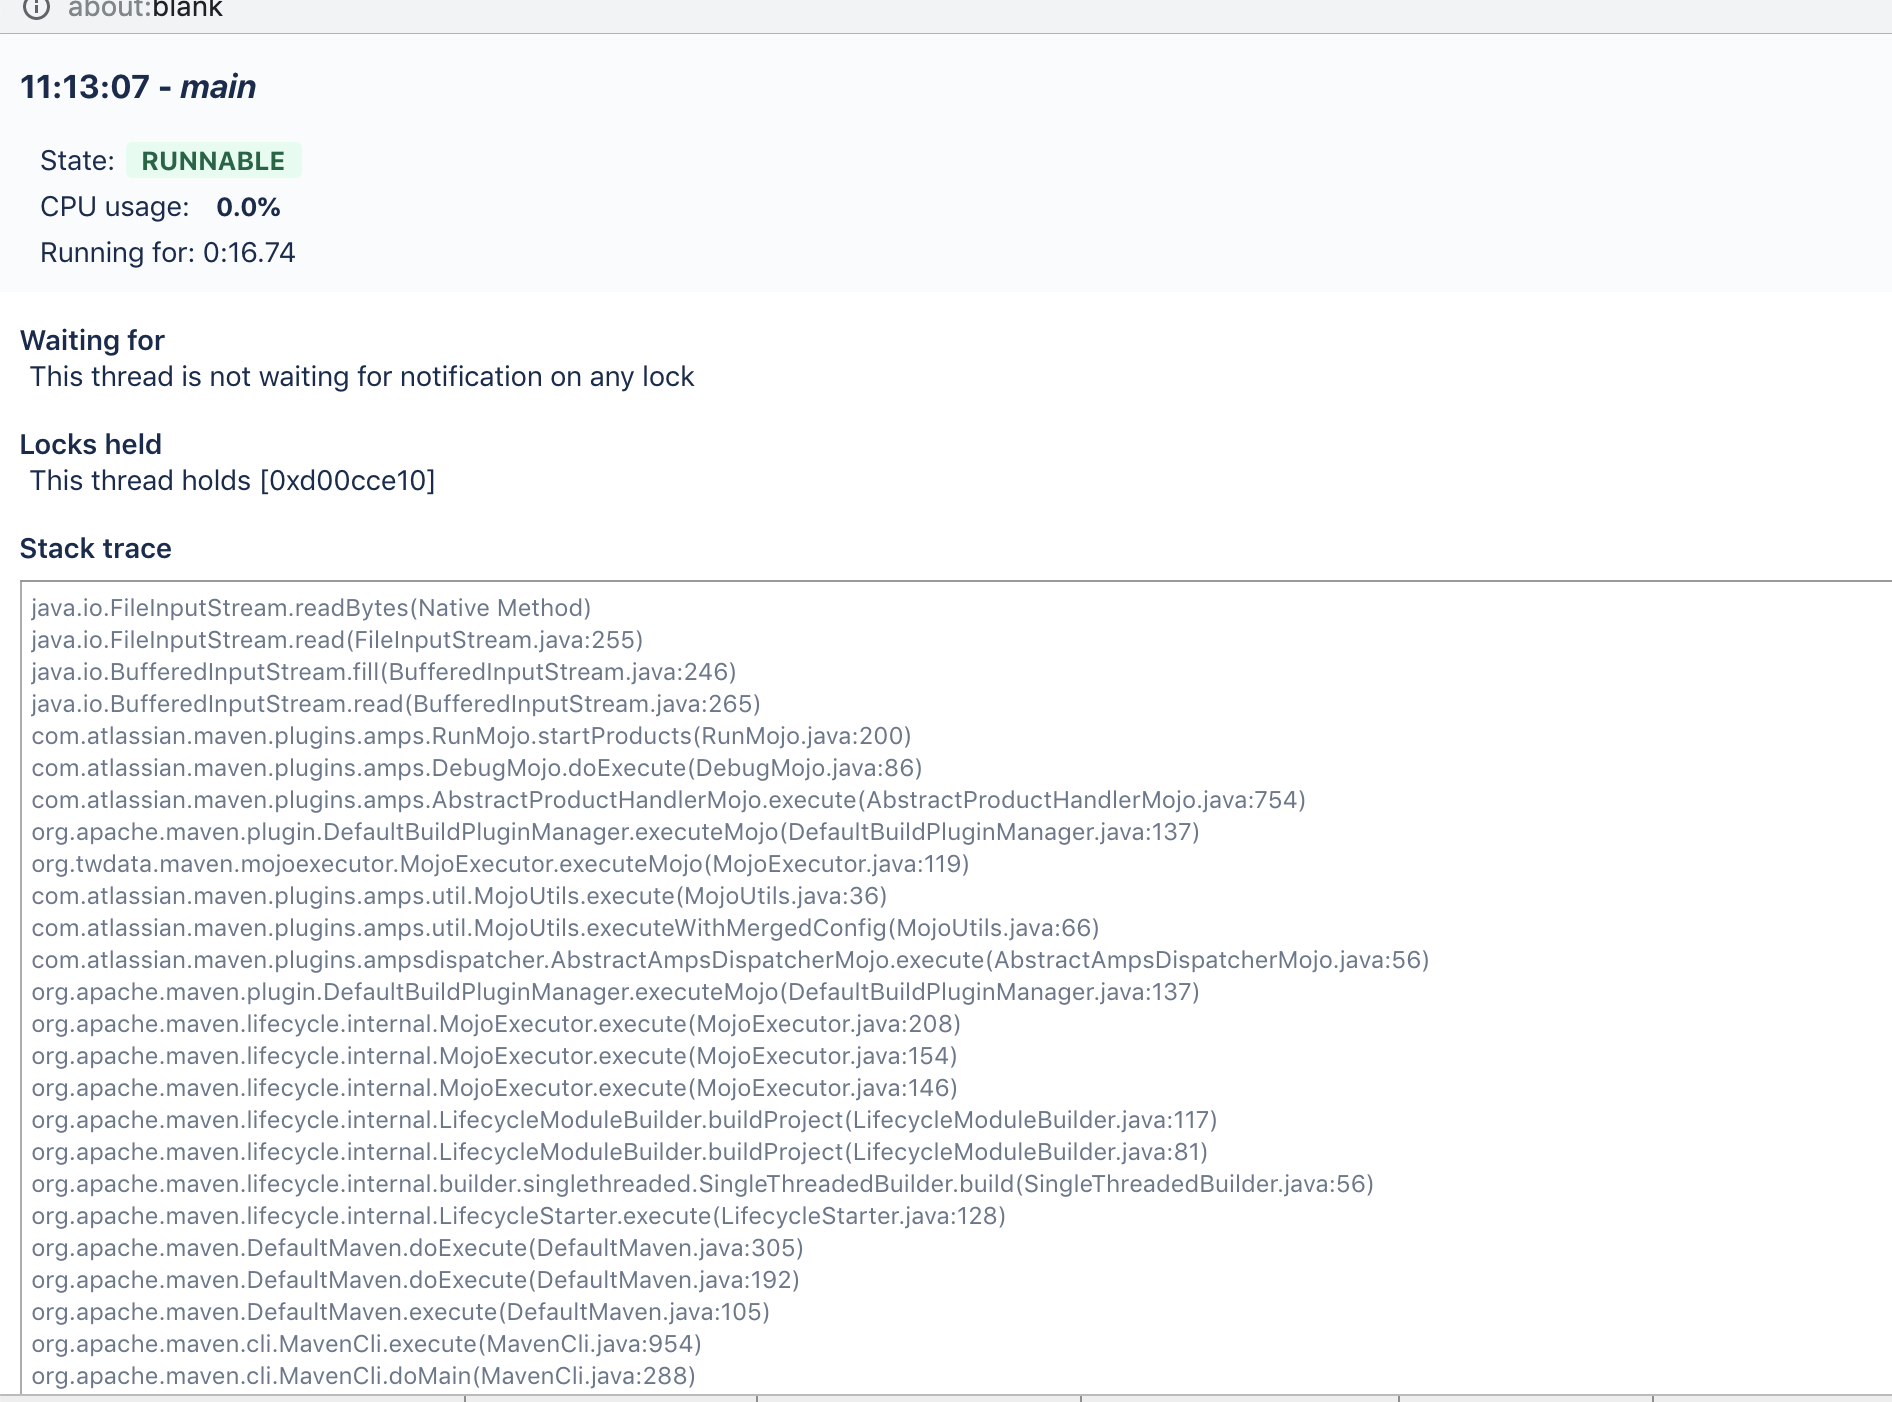Click the about:blank address text

145,9
